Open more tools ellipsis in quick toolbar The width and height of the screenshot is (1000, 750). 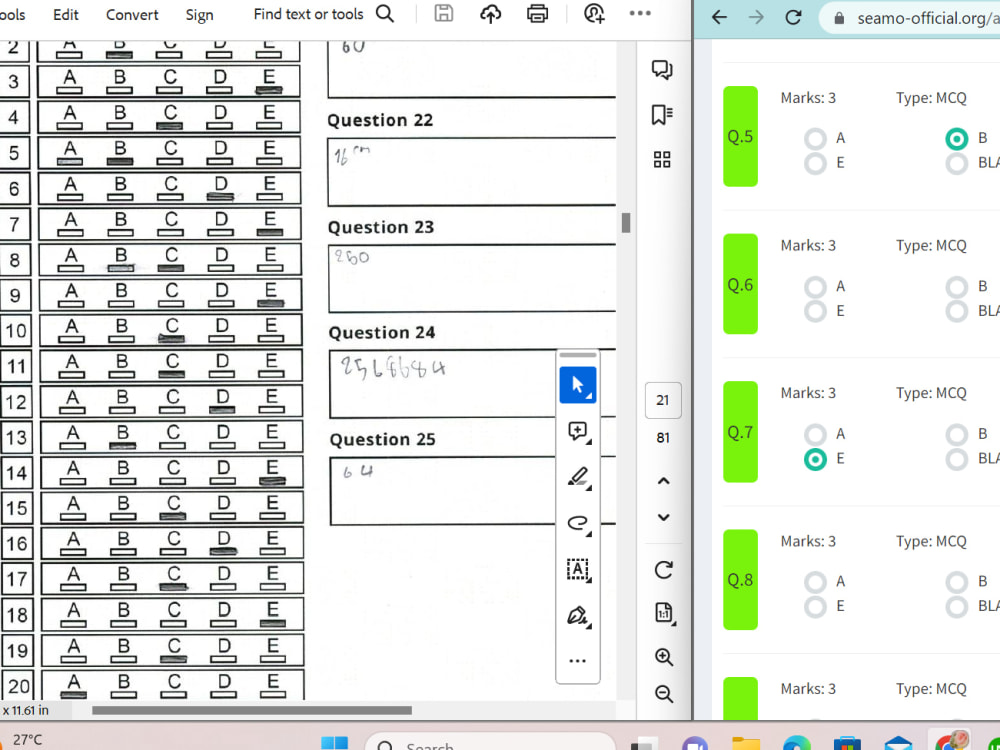578,661
